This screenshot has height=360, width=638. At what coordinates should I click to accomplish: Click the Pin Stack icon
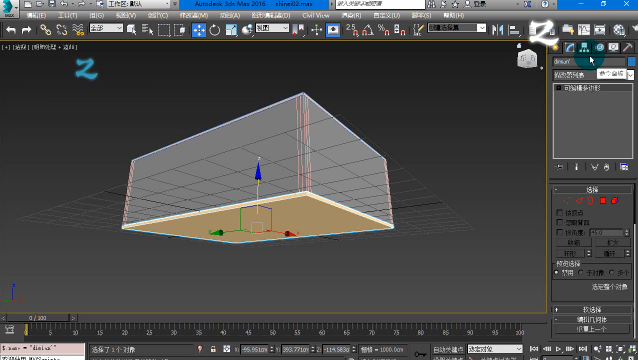(x=559, y=167)
